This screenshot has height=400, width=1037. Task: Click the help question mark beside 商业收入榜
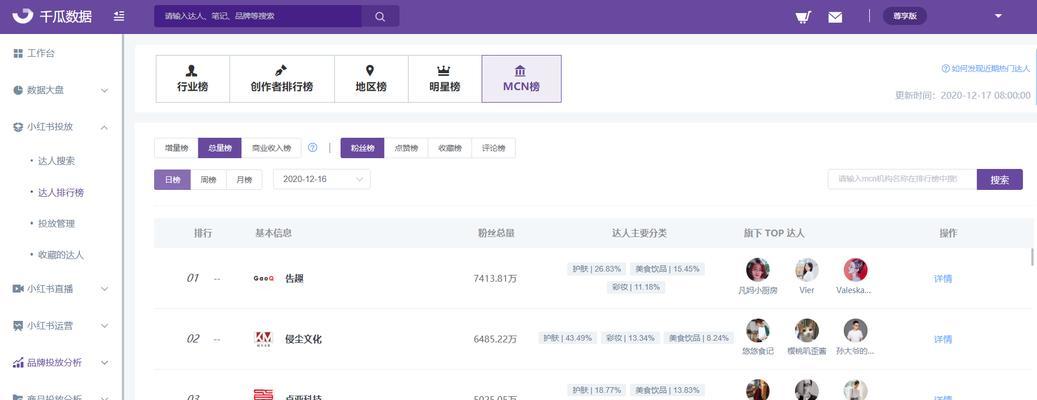[313, 147]
